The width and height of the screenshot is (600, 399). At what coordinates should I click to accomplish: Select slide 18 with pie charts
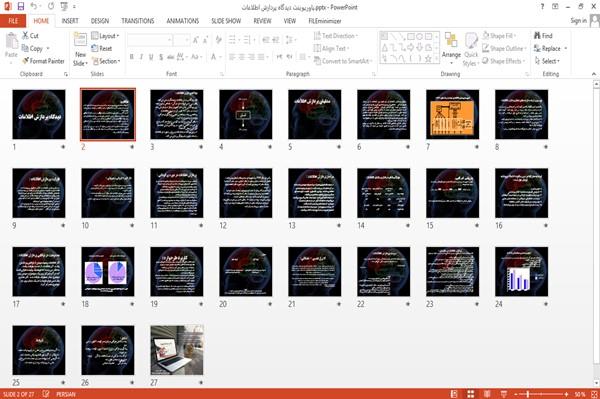click(x=108, y=272)
